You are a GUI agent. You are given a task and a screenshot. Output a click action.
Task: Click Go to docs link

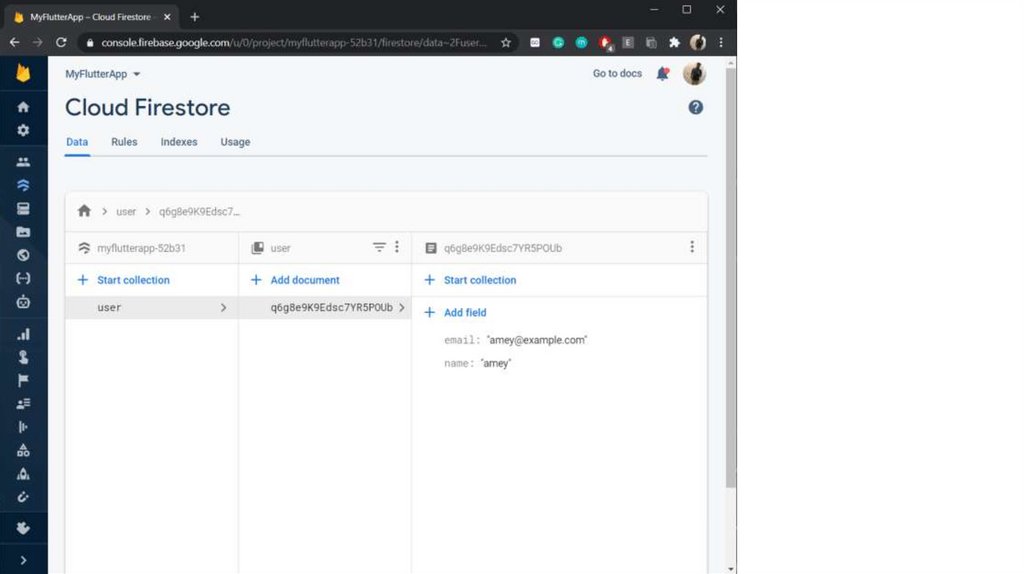pos(617,74)
